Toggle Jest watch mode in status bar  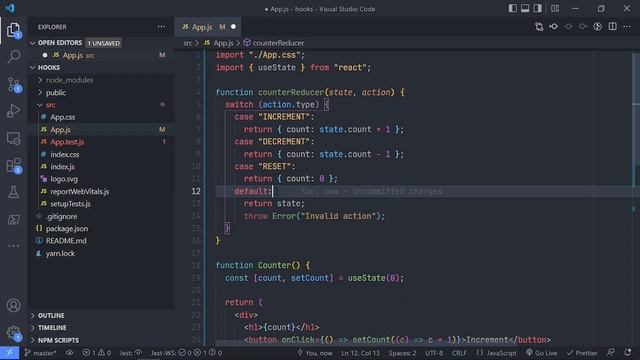tap(131, 353)
